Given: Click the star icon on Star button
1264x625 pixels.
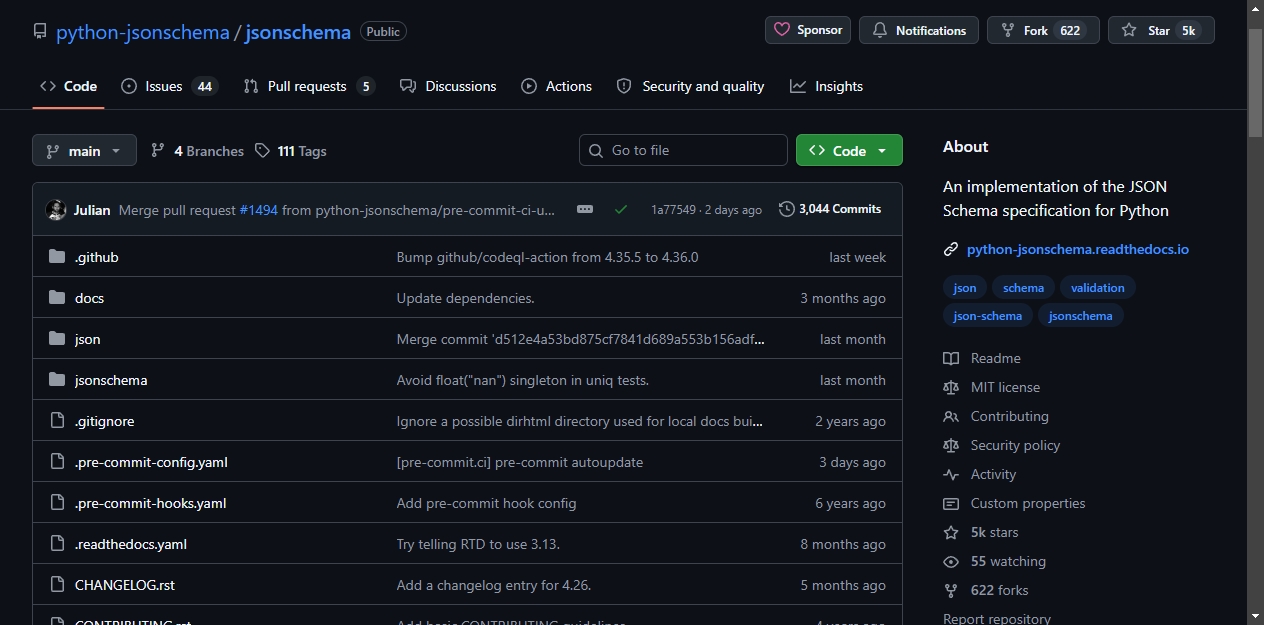Looking at the screenshot, I should point(1129,30).
